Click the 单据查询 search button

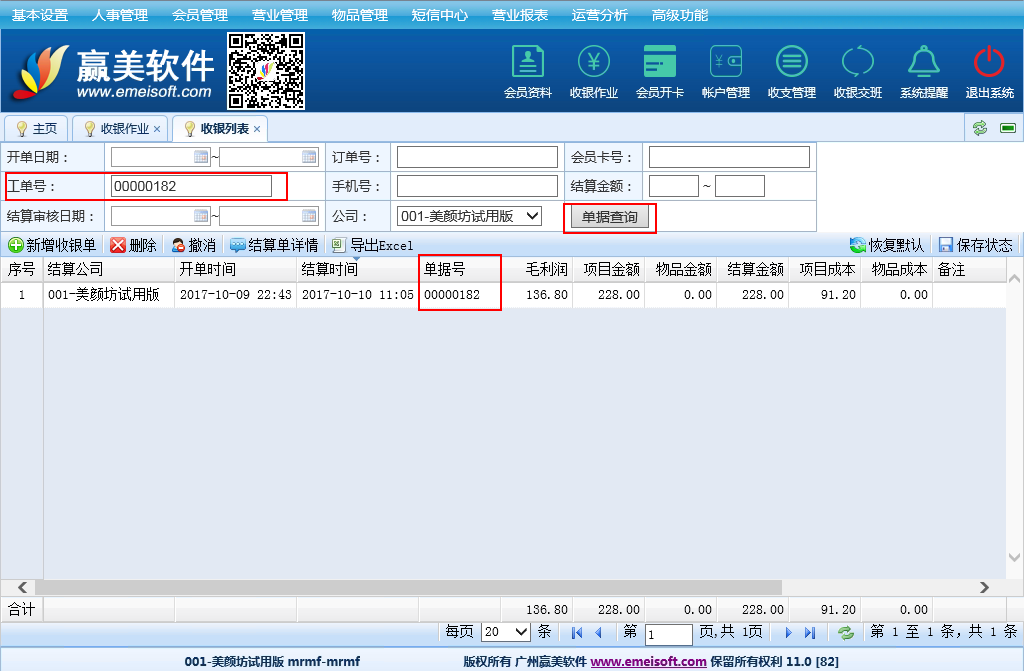(609, 217)
